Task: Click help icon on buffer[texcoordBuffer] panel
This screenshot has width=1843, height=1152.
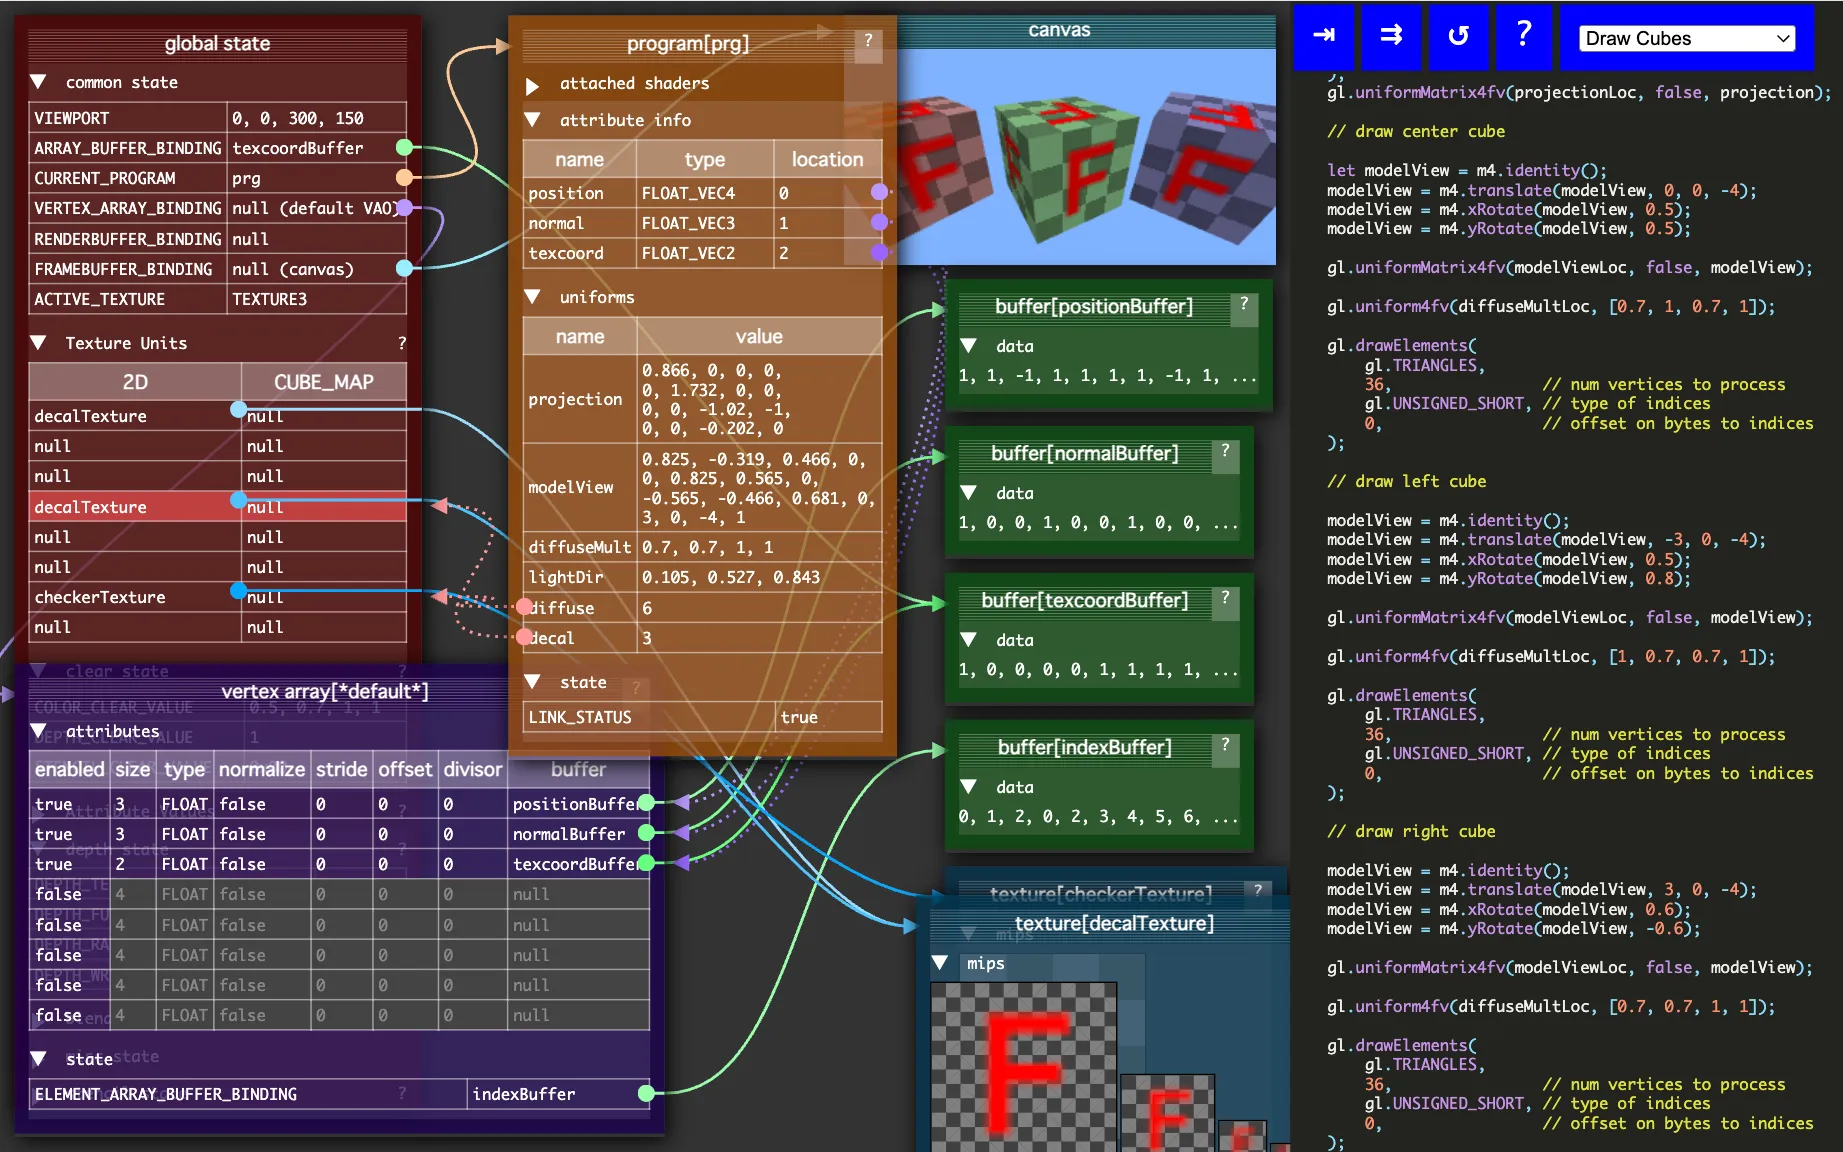Action: tap(1225, 598)
